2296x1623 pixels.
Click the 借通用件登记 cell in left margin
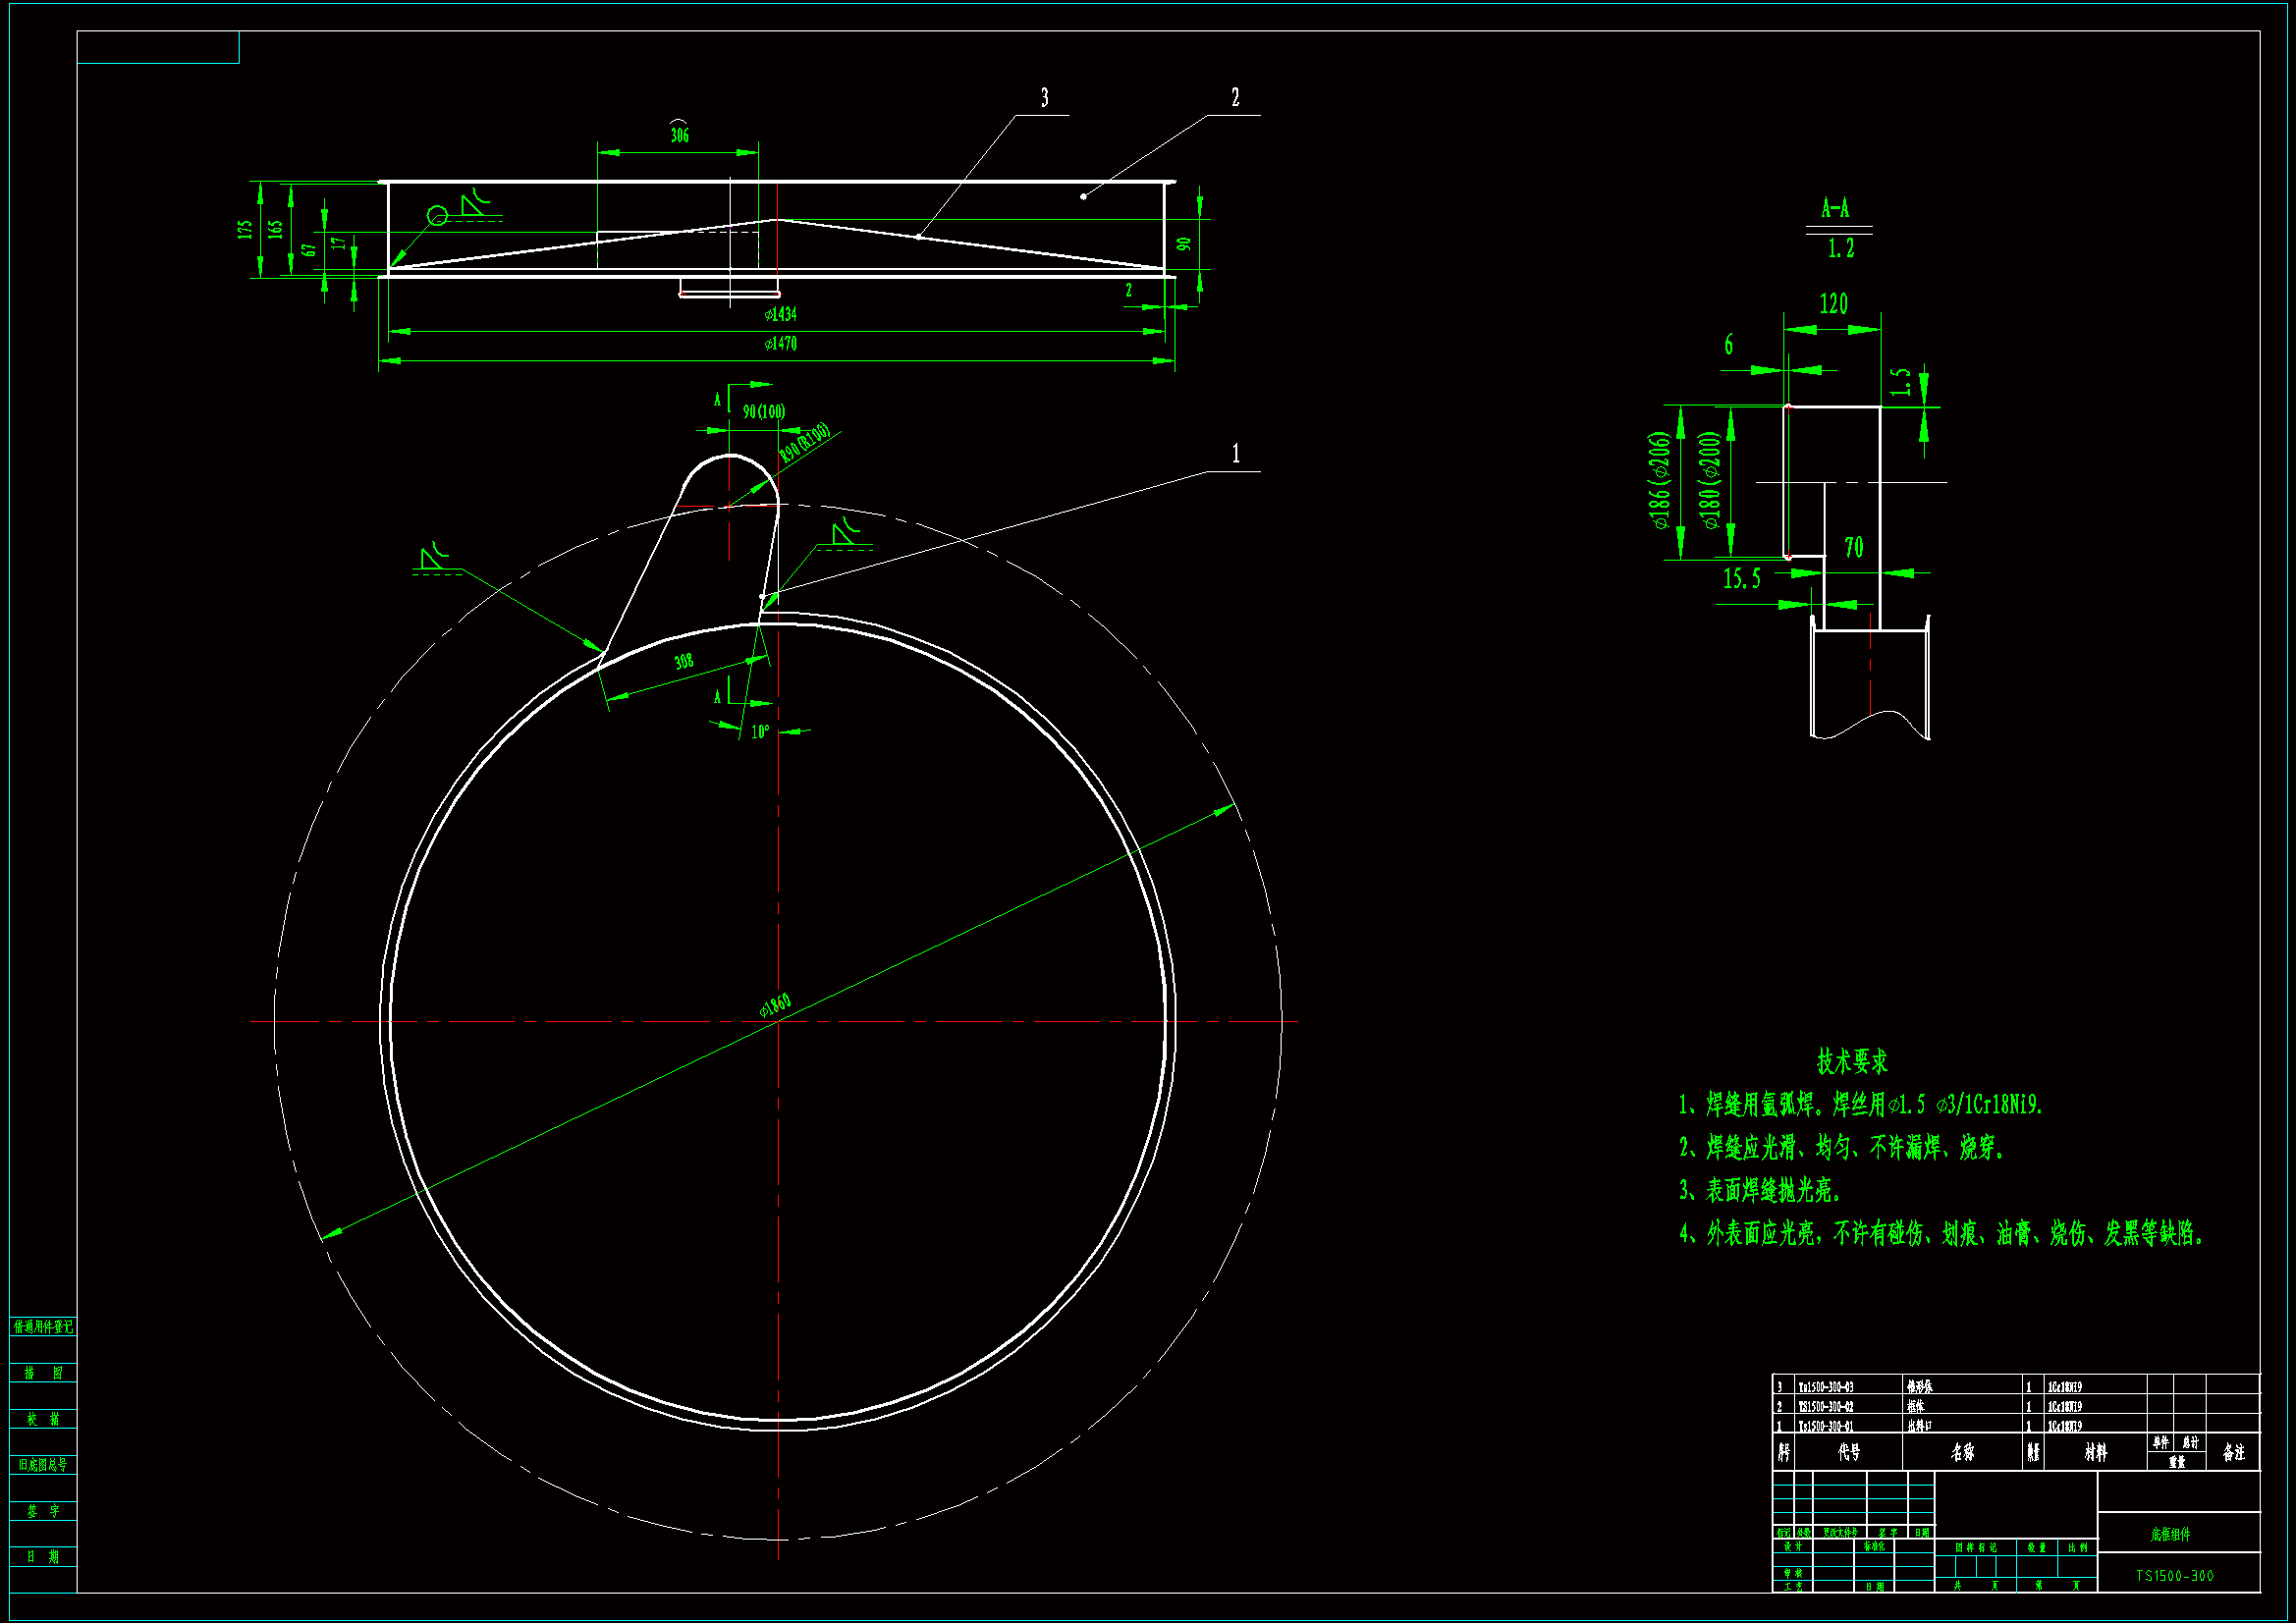tap(43, 1327)
